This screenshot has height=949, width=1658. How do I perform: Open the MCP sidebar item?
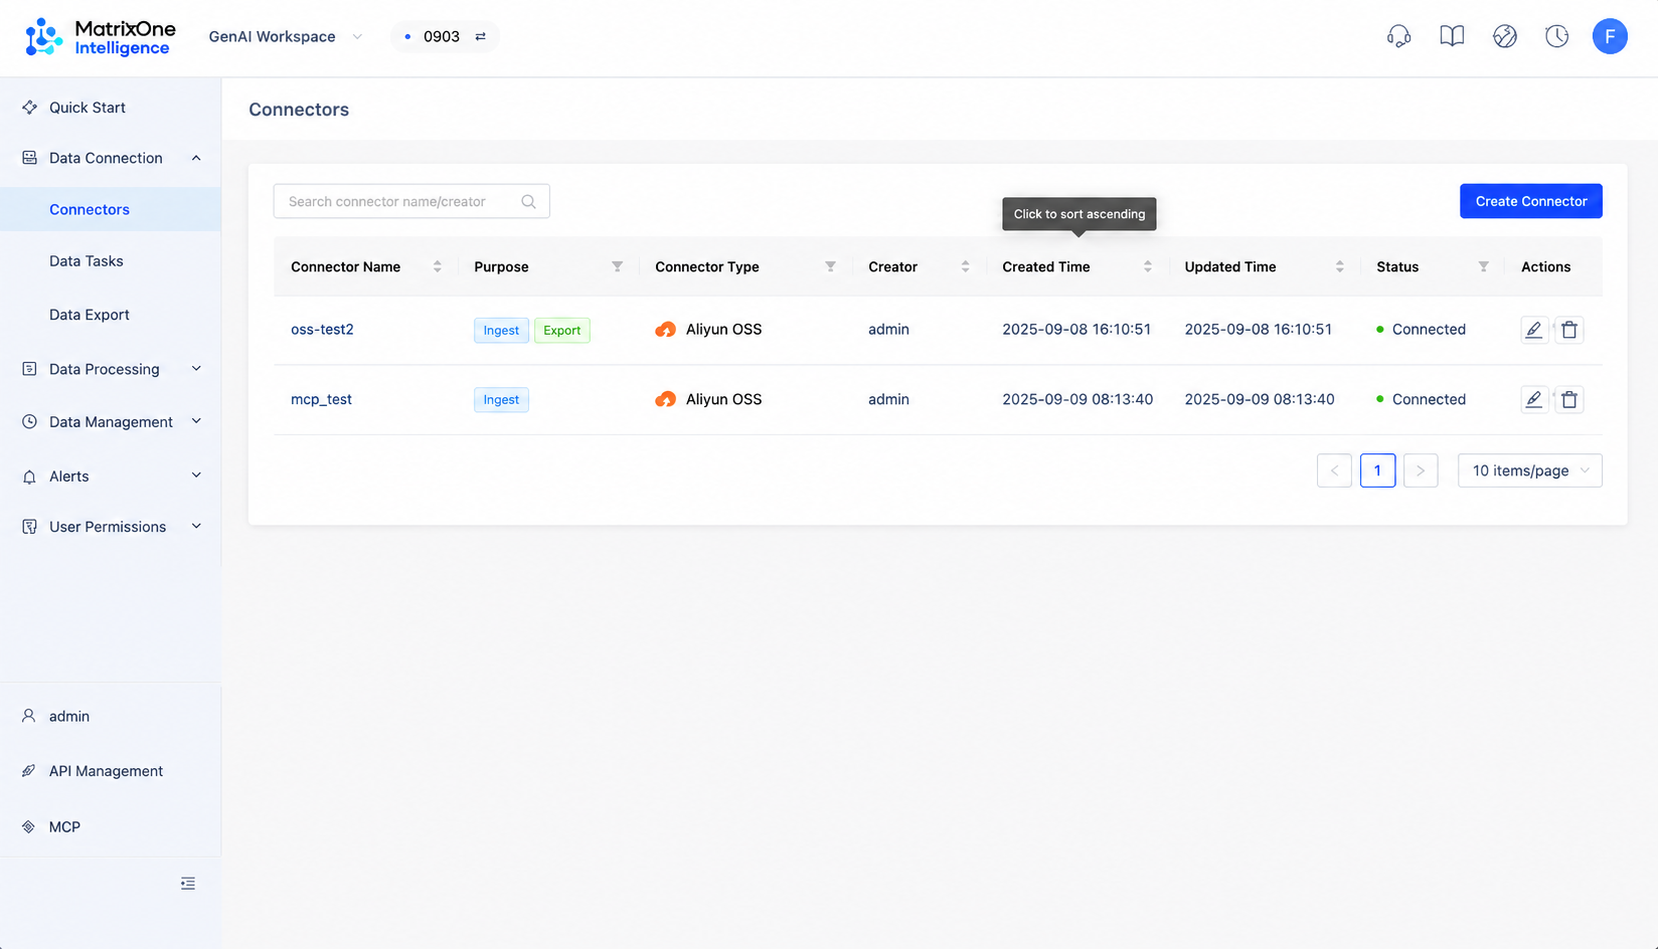click(64, 827)
